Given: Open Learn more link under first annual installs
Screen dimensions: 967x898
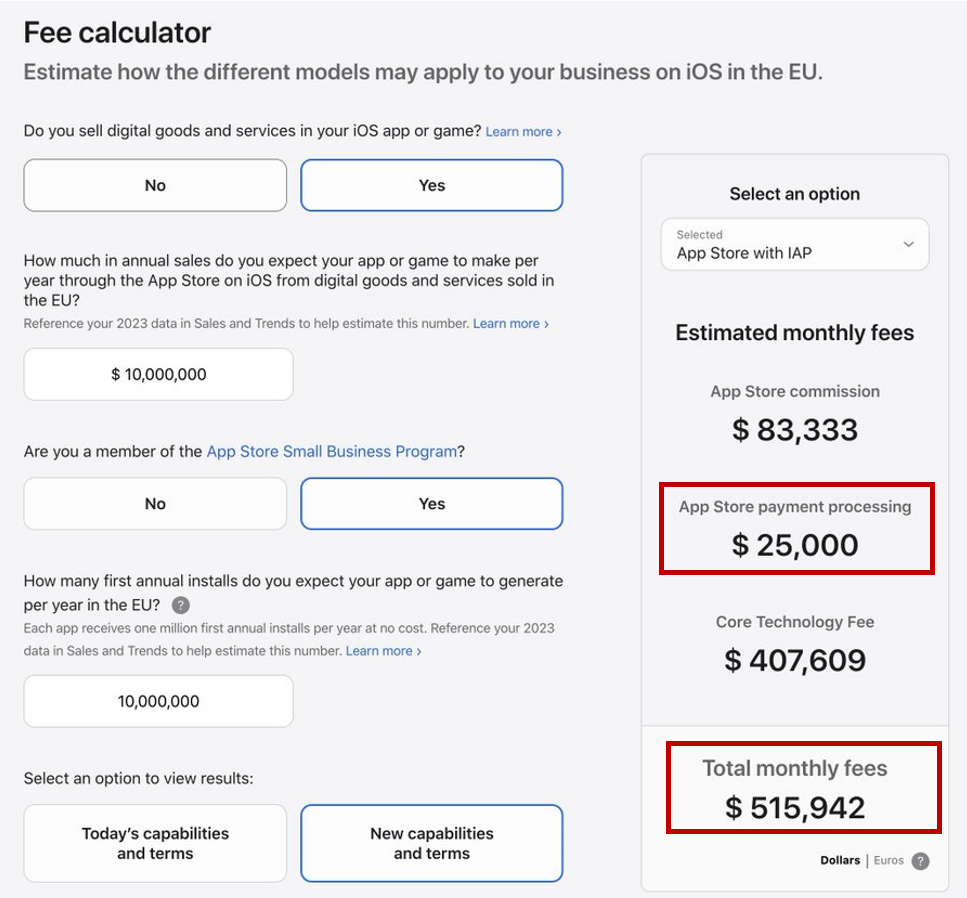Looking at the screenshot, I should click(383, 651).
